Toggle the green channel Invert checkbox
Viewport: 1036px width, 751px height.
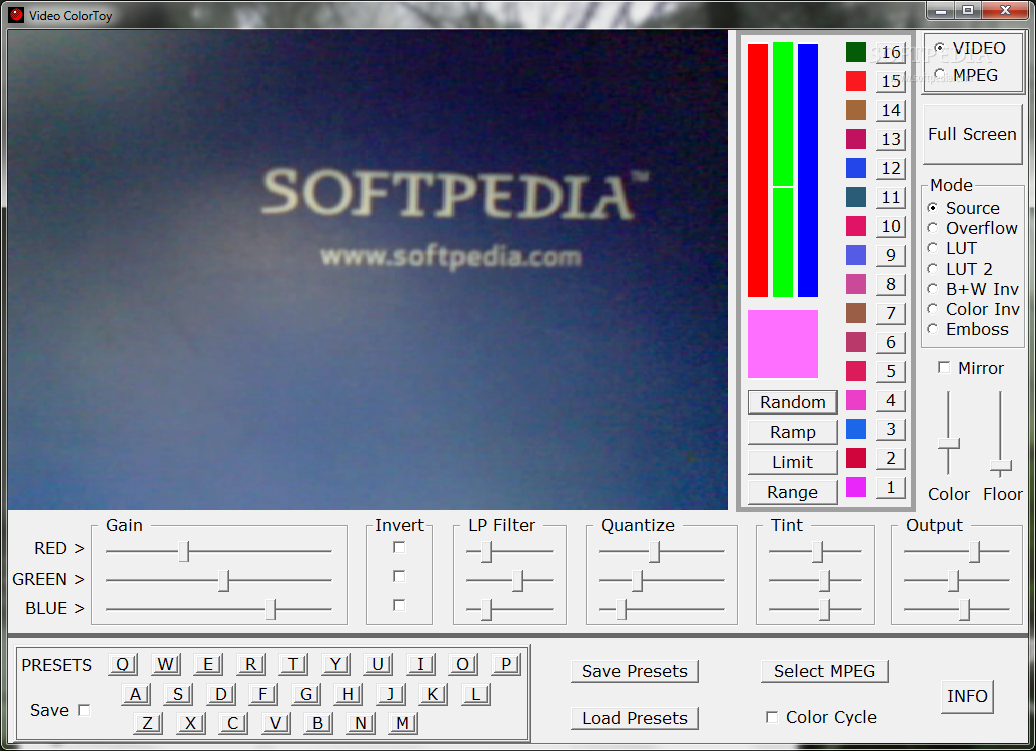coord(398,576)
